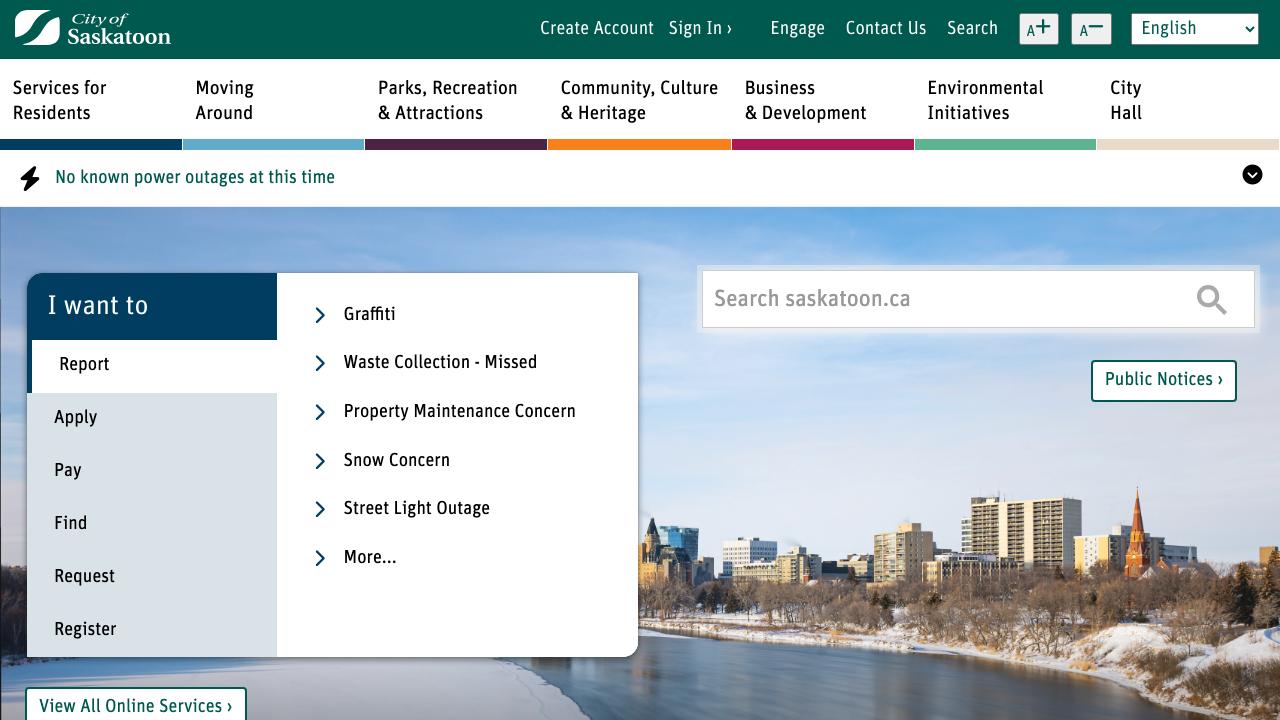The height and width of the screenshot is (720, 1280).
Task: Open the Parks, Recreation & Attractions menu
Action: [447, 100]
